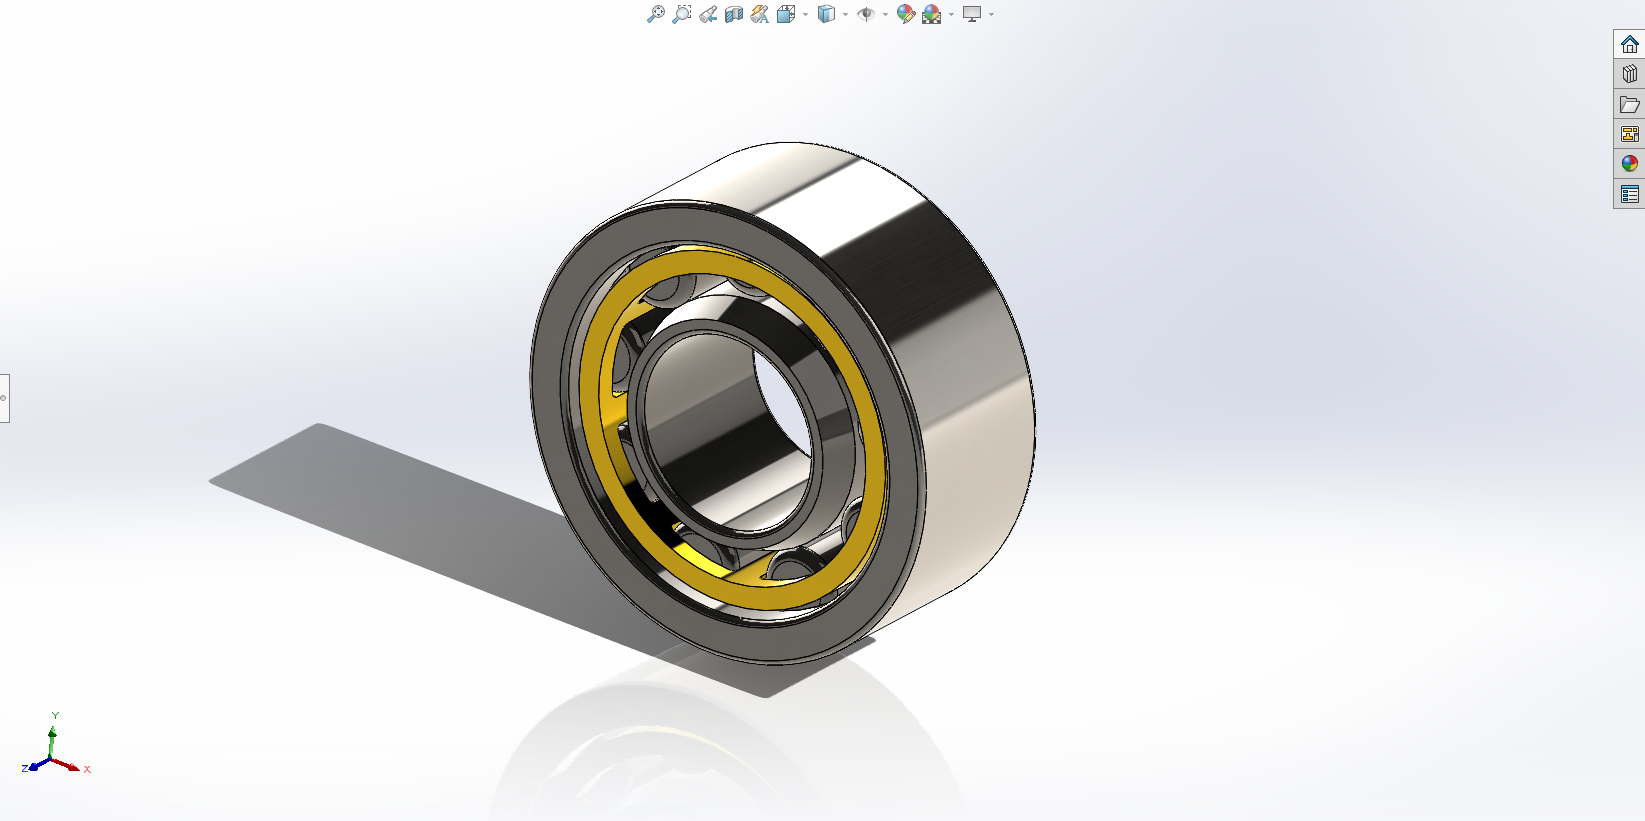Go back to the Previous View

(x=708, y=14)
